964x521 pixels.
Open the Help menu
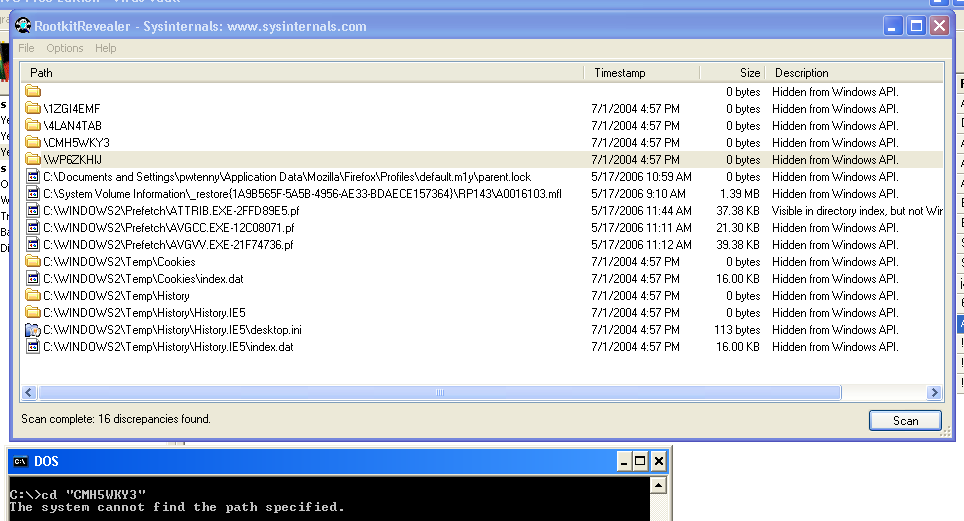(x=105, y=48)
